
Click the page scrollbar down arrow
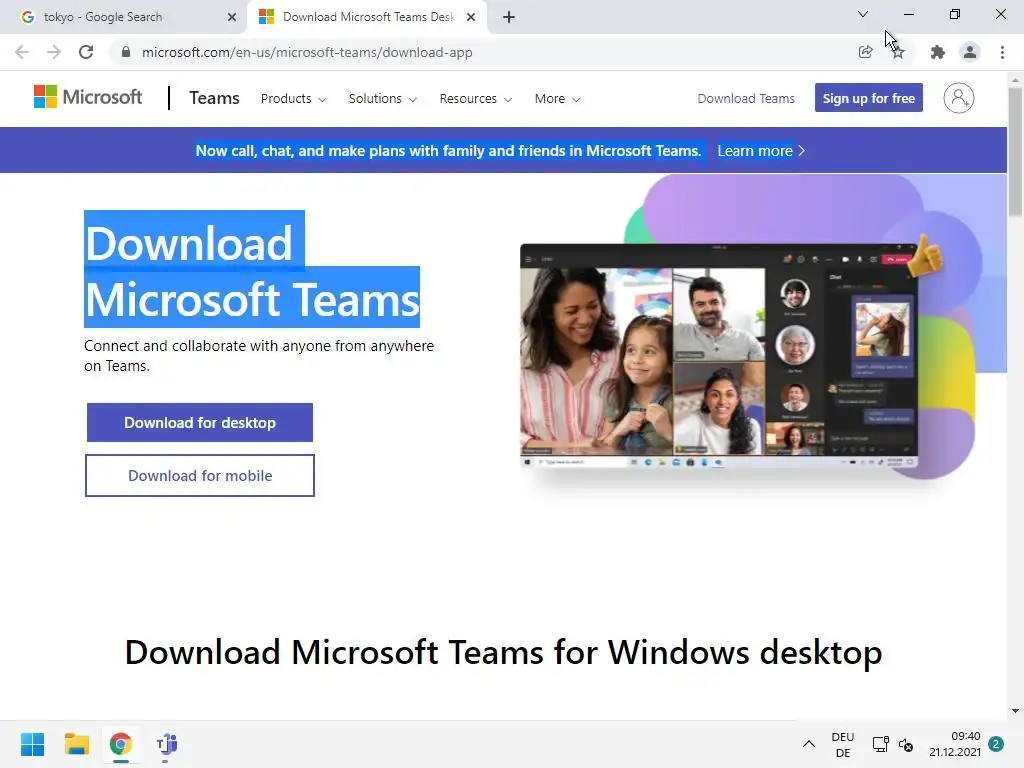click(x=1015, y=711)
